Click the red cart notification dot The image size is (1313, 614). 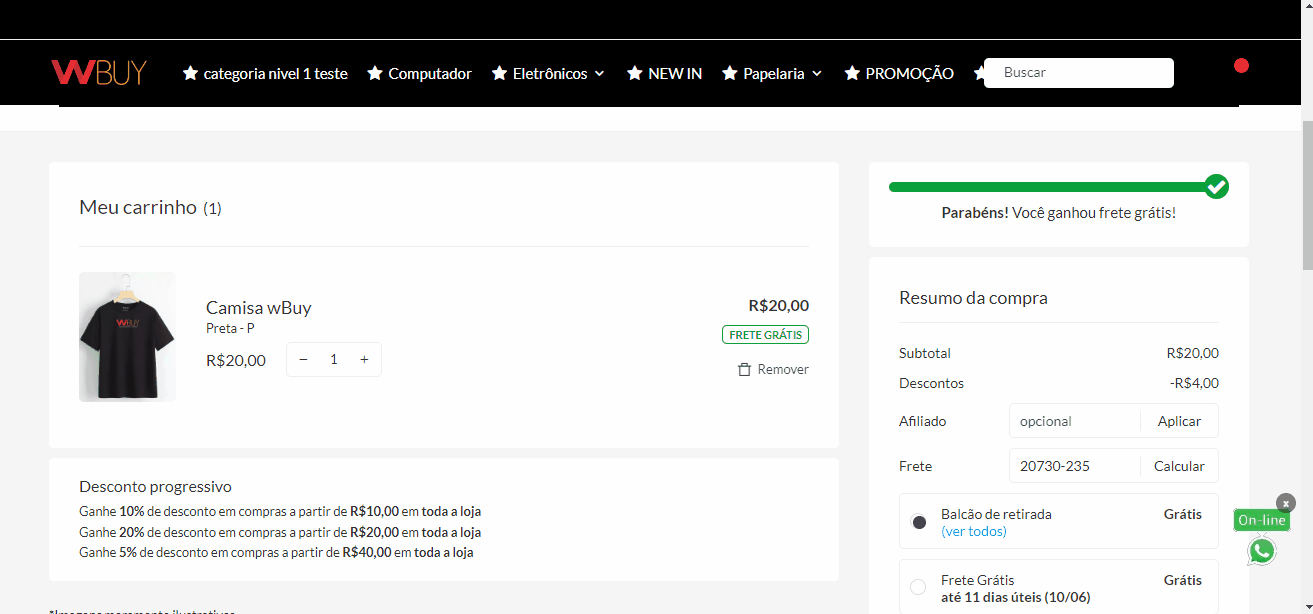point(1241,66)
